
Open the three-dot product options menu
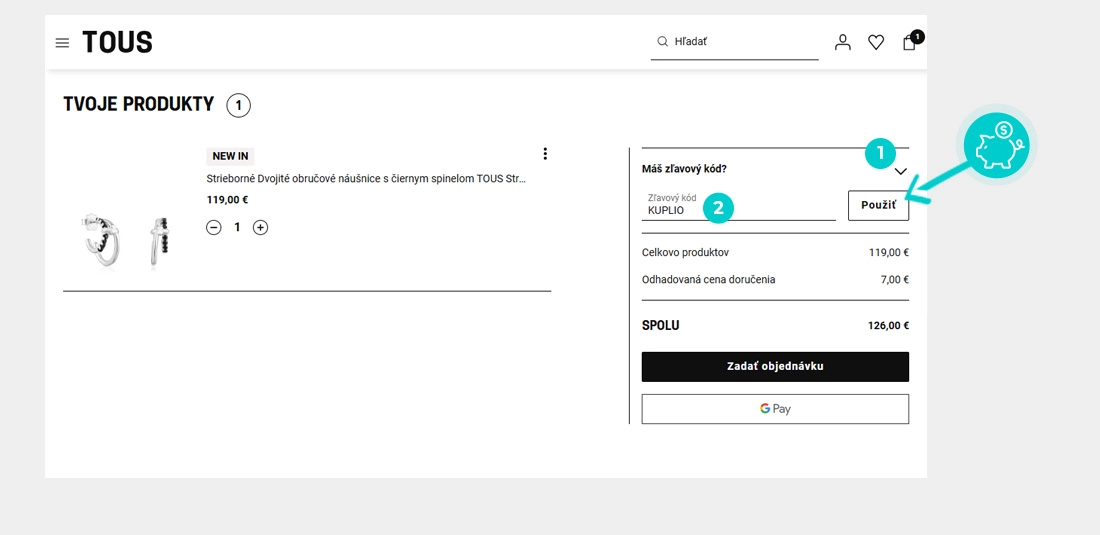545,154
